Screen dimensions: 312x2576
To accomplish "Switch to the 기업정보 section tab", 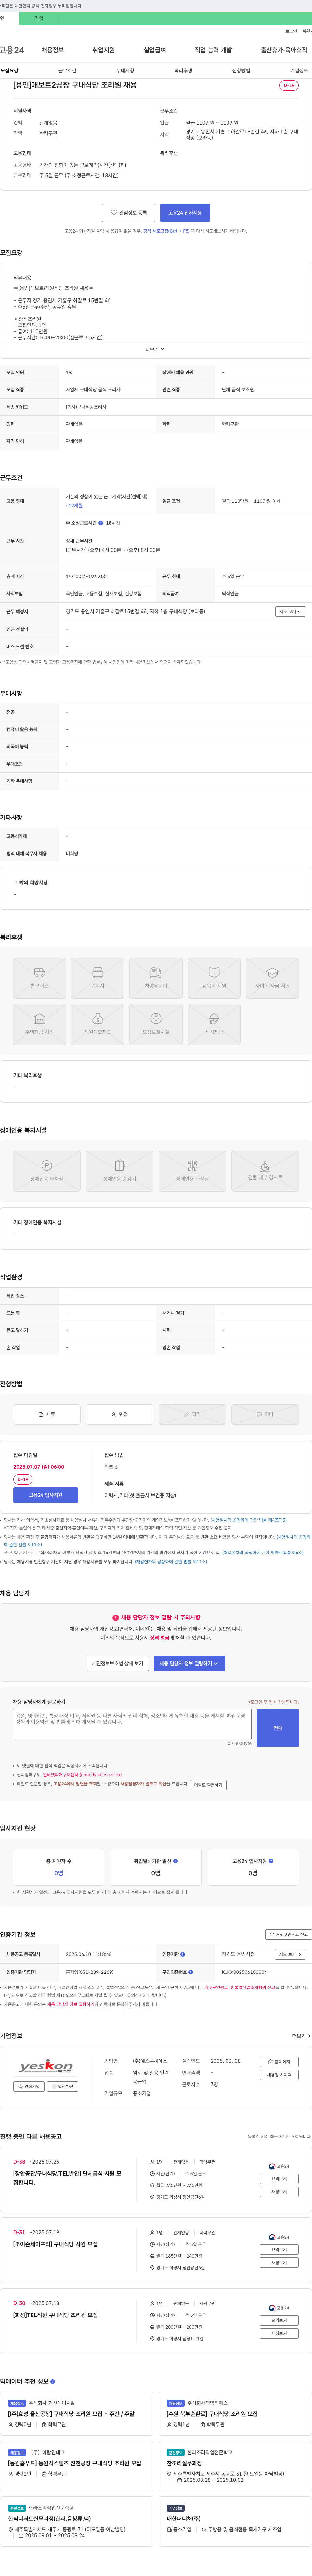I will click(x=299, y=71).
